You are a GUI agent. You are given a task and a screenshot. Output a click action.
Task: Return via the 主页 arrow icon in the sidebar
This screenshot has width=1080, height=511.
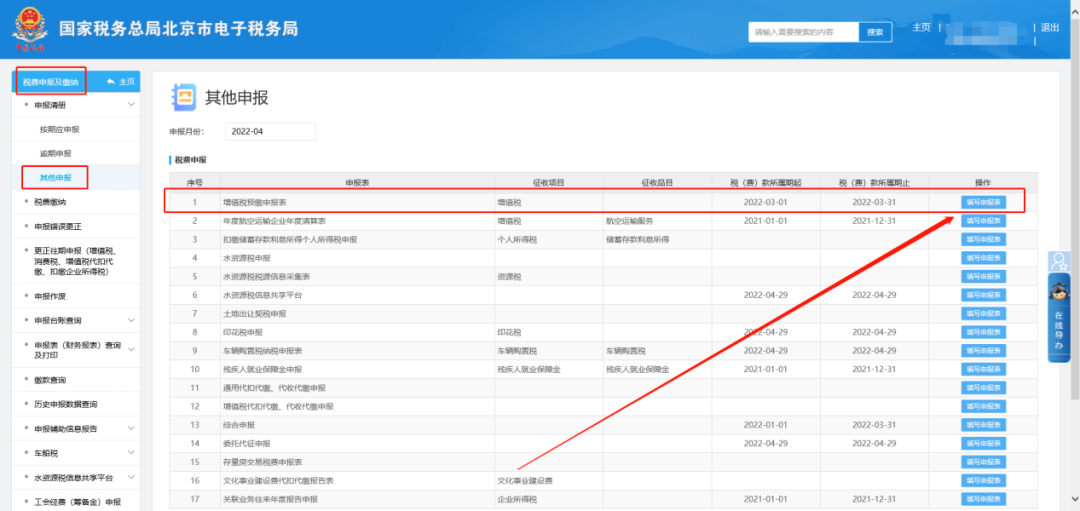click(x=110, y=81)
